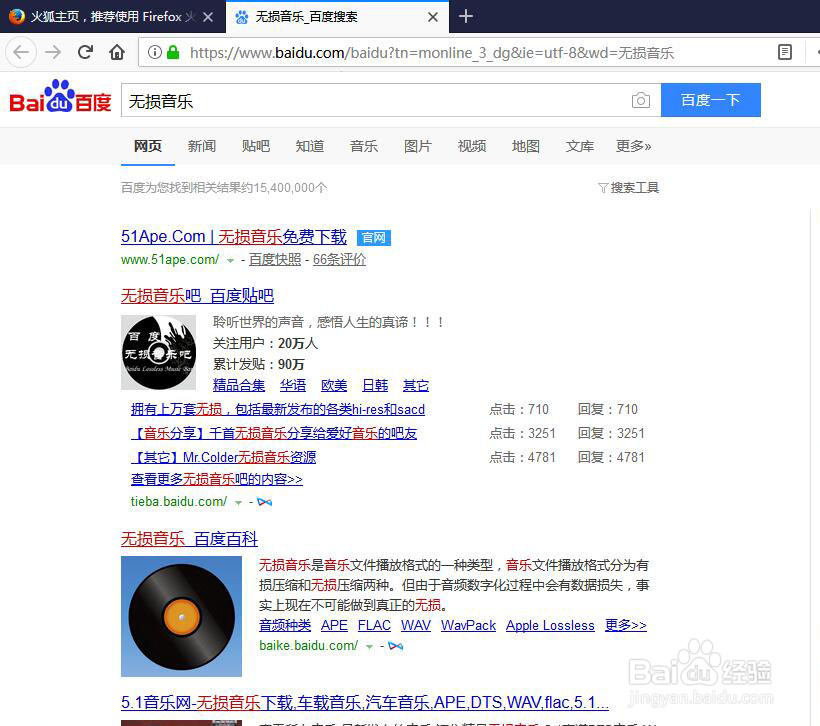Open the 文库 tab
This screenshot has height=726, width=820.
coord(579,146)
